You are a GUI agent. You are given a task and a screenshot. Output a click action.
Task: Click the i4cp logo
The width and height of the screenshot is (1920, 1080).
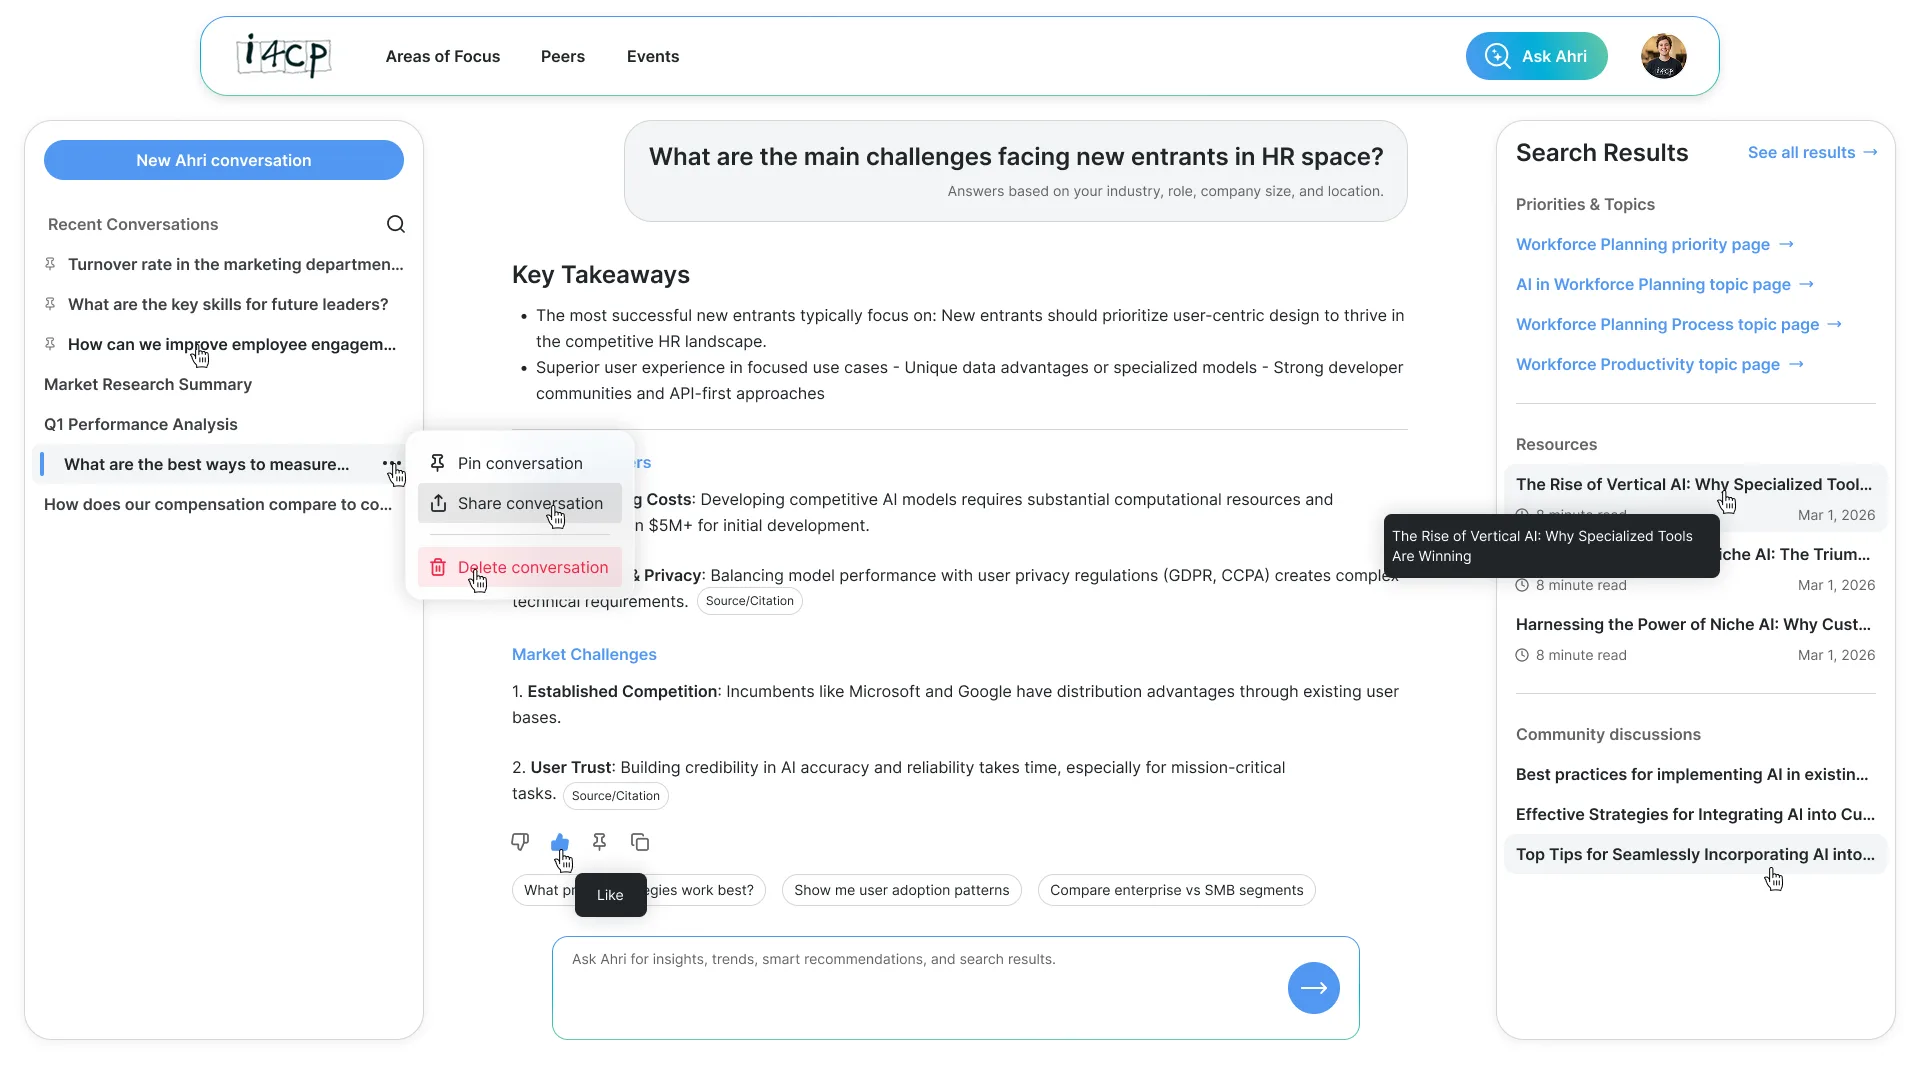click(x=284, y=56)
